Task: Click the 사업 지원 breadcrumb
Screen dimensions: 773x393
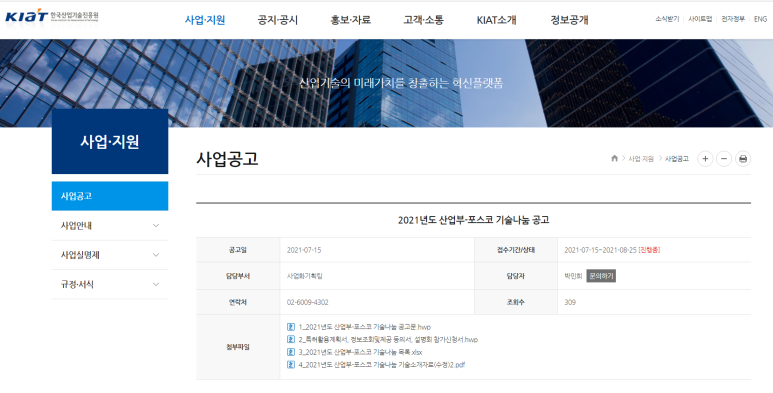Action: [641, 159]
